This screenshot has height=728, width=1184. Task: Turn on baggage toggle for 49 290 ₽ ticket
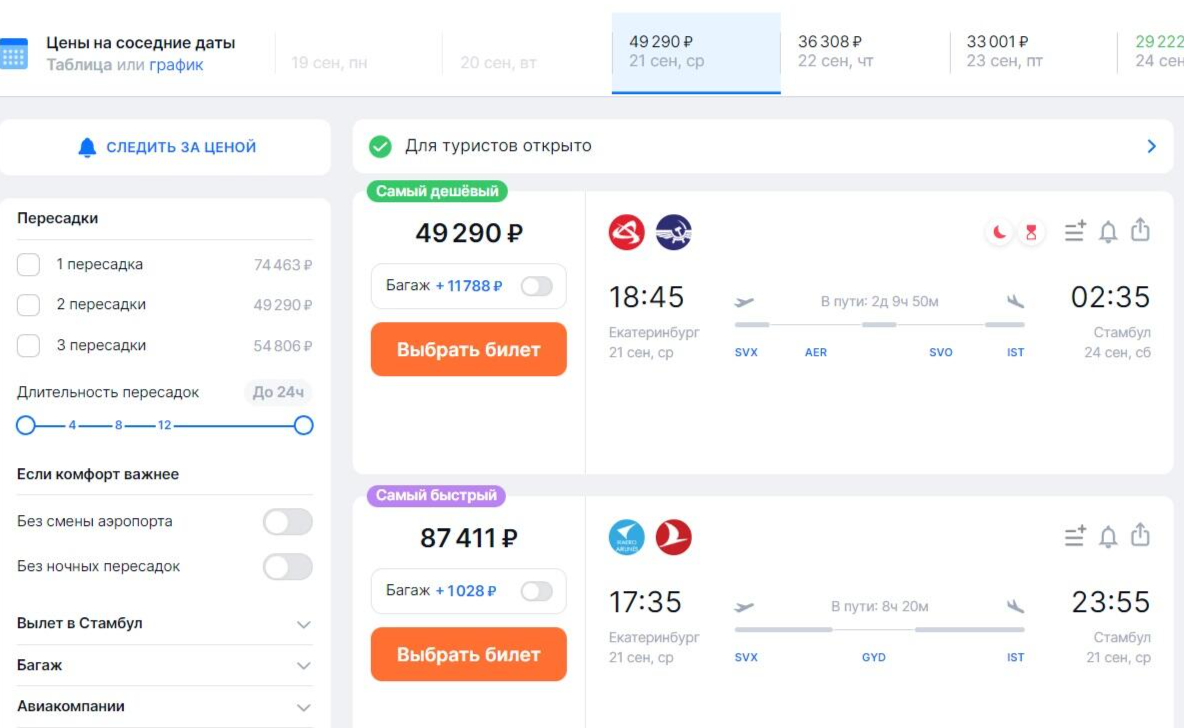[536, 287]
